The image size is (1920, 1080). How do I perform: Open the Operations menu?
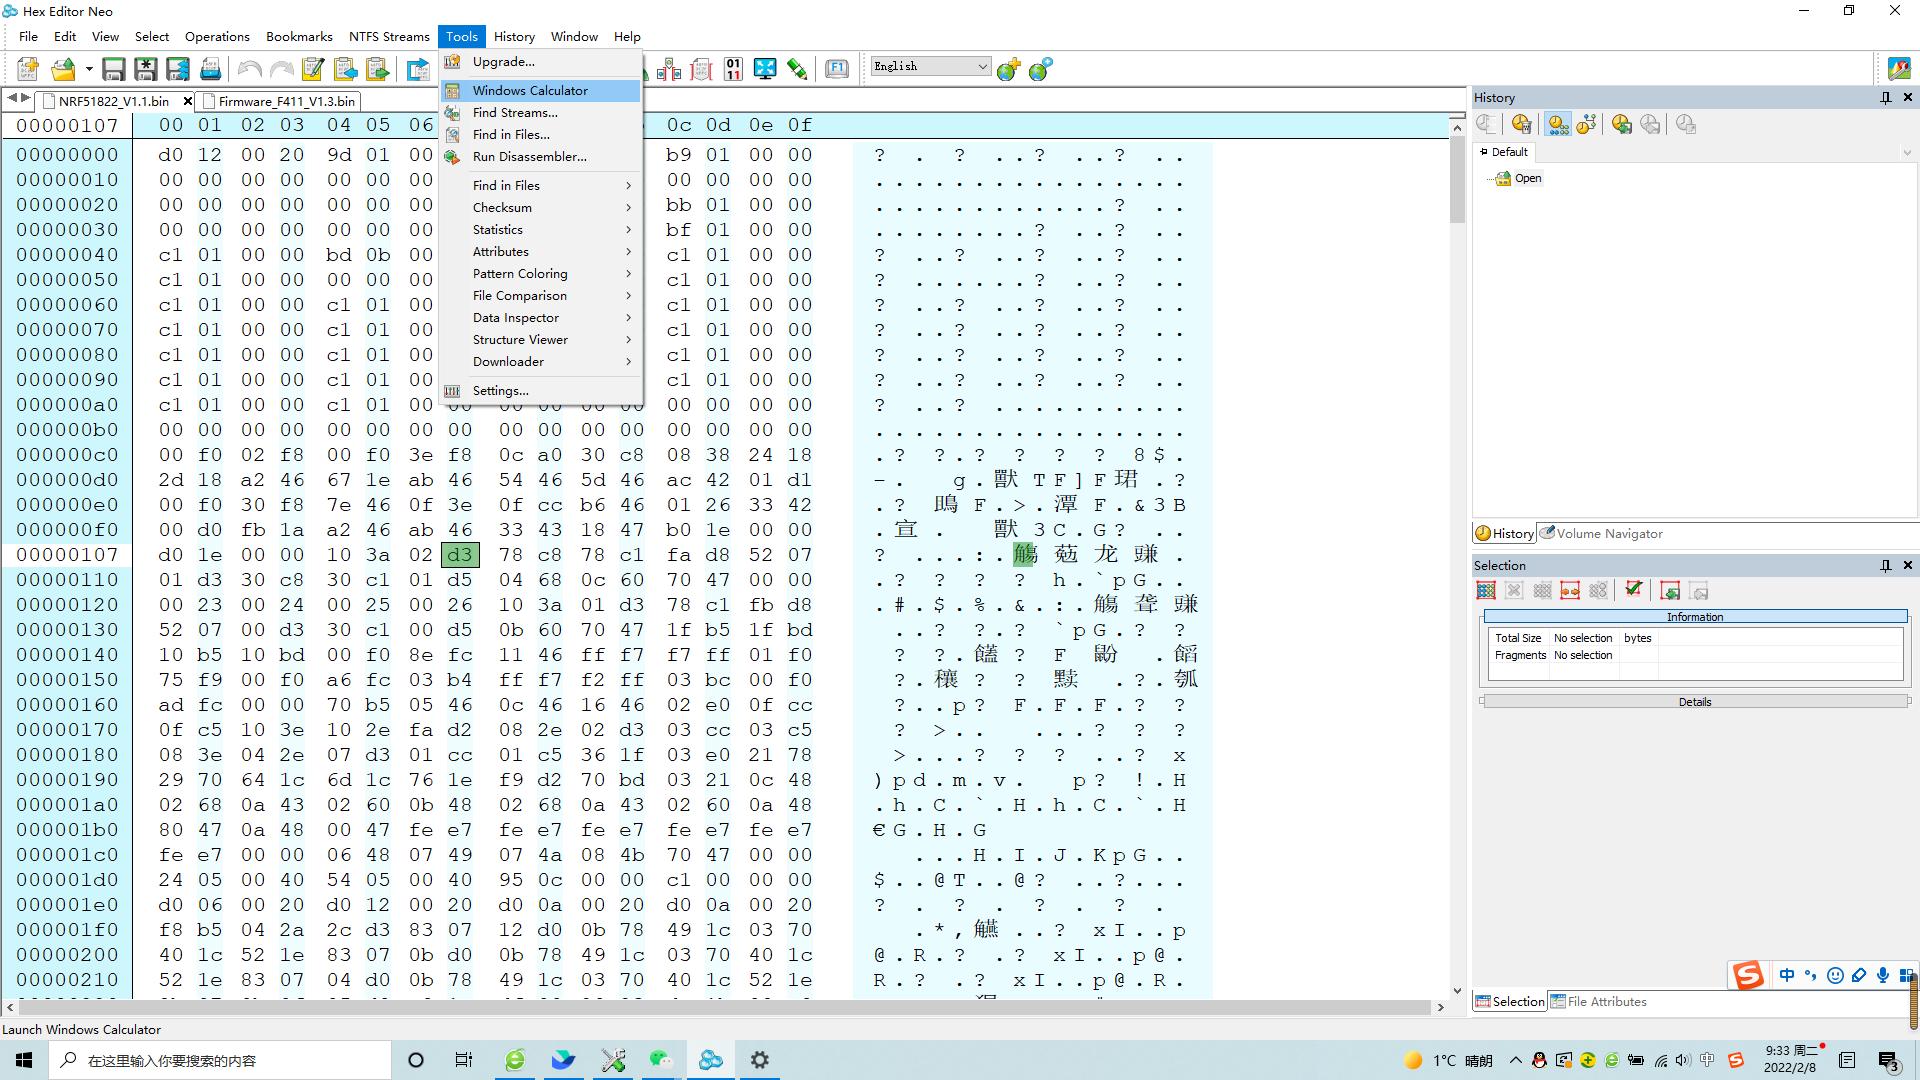[217, 36]
